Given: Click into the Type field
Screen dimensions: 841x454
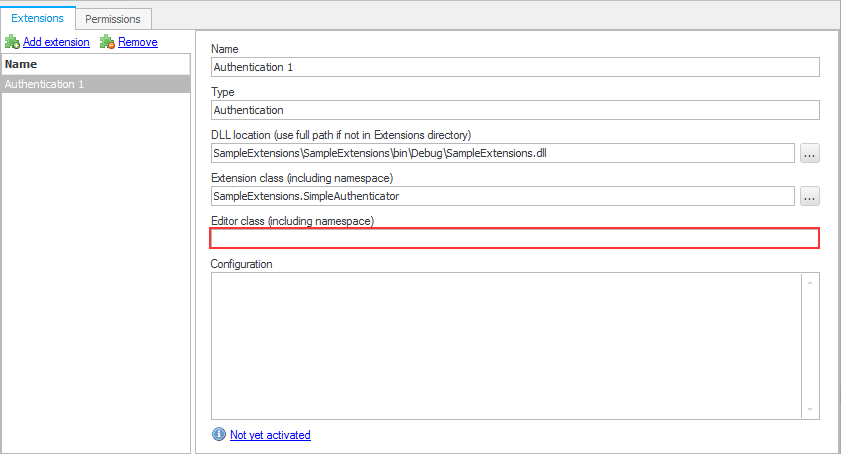Looking at the screenshot, I should tap(515, 110).
